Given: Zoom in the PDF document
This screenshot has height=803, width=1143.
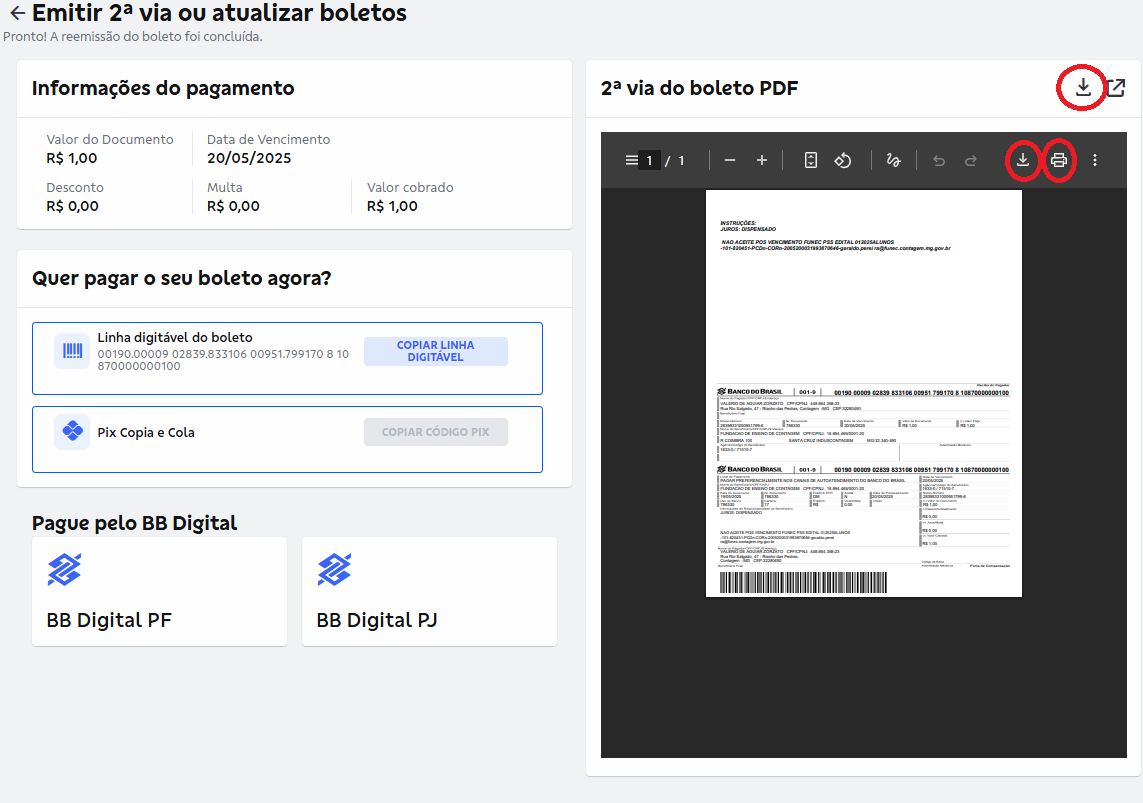Looking at the screenshot, I should pos(762,160).
